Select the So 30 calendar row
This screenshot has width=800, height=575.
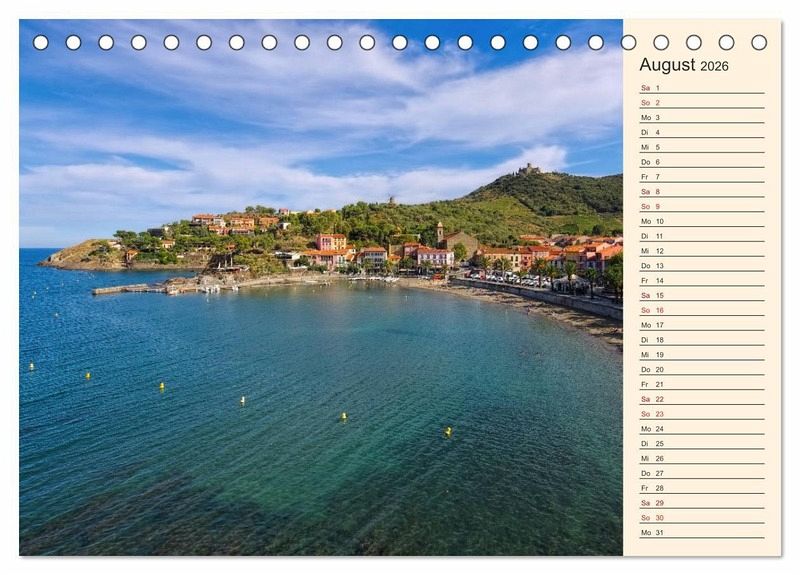coord(702,517)
